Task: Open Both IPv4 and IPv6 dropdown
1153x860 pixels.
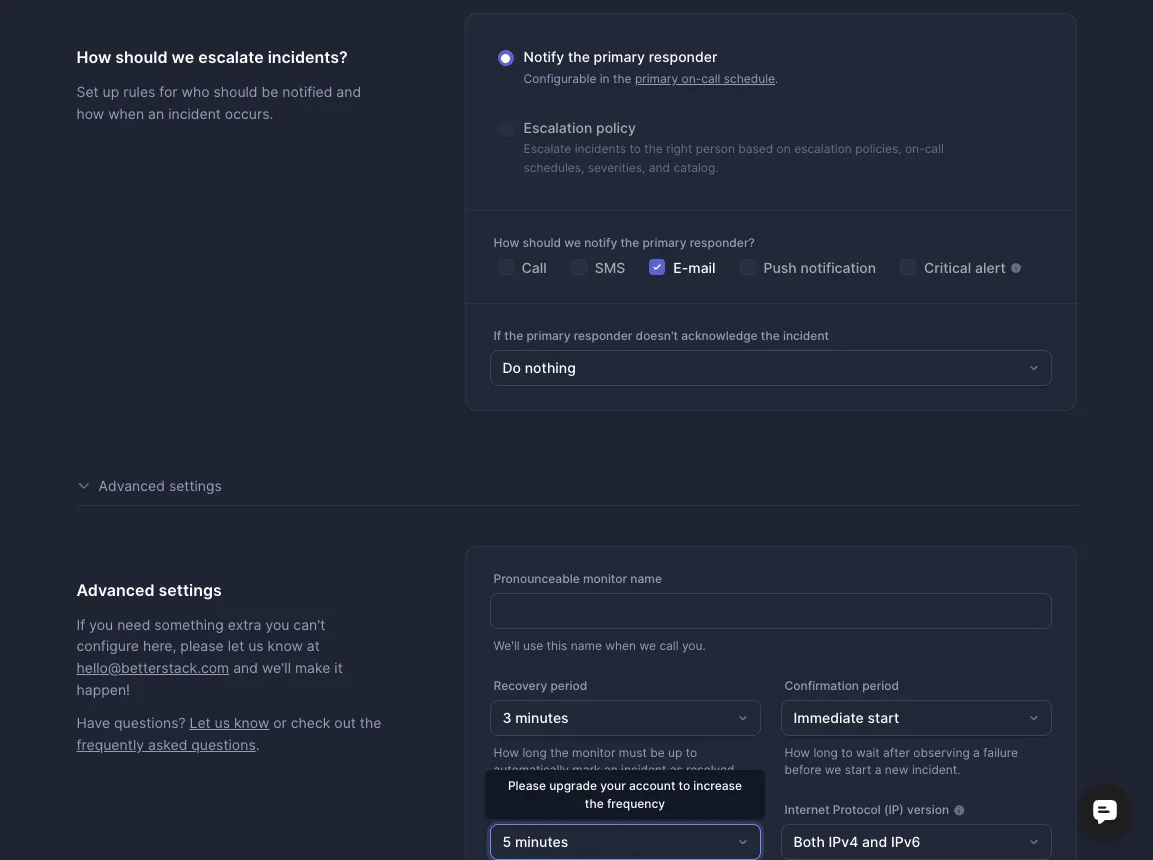Action: (916, 842)
